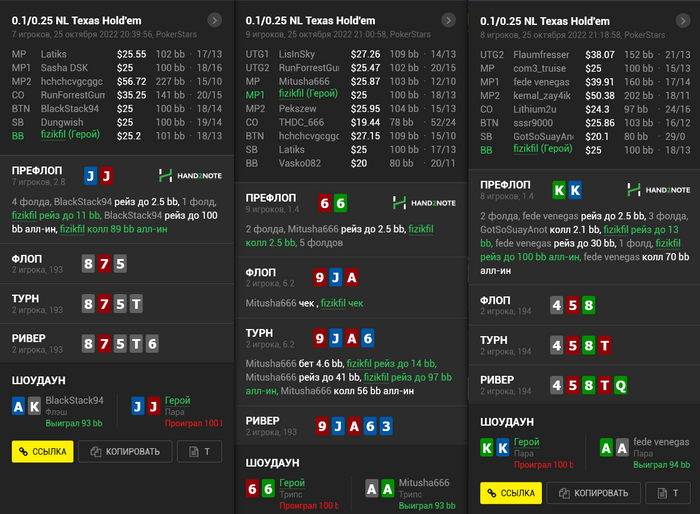Viewport: 700px width, 514px height.
Task: Select Vasko082 BB row in second hand
Action: (350, 163)
